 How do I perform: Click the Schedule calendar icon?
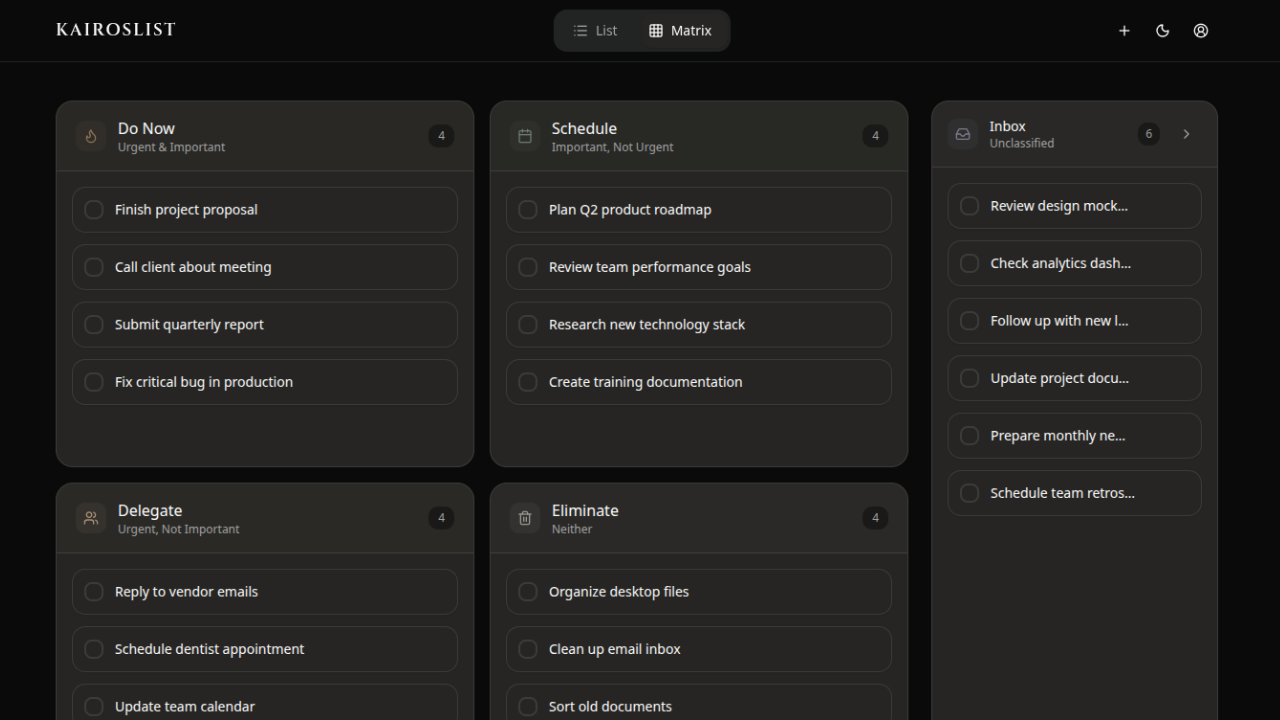[525, 136]
